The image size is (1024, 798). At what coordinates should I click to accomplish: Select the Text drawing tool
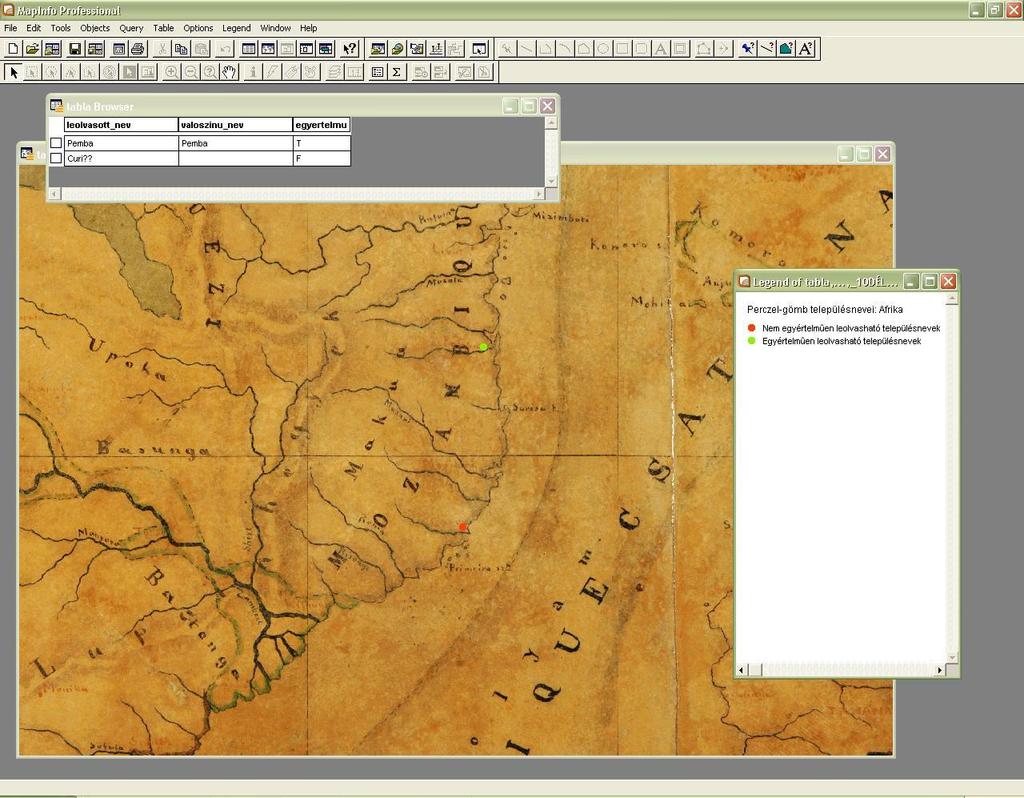(x=661, y=49)
